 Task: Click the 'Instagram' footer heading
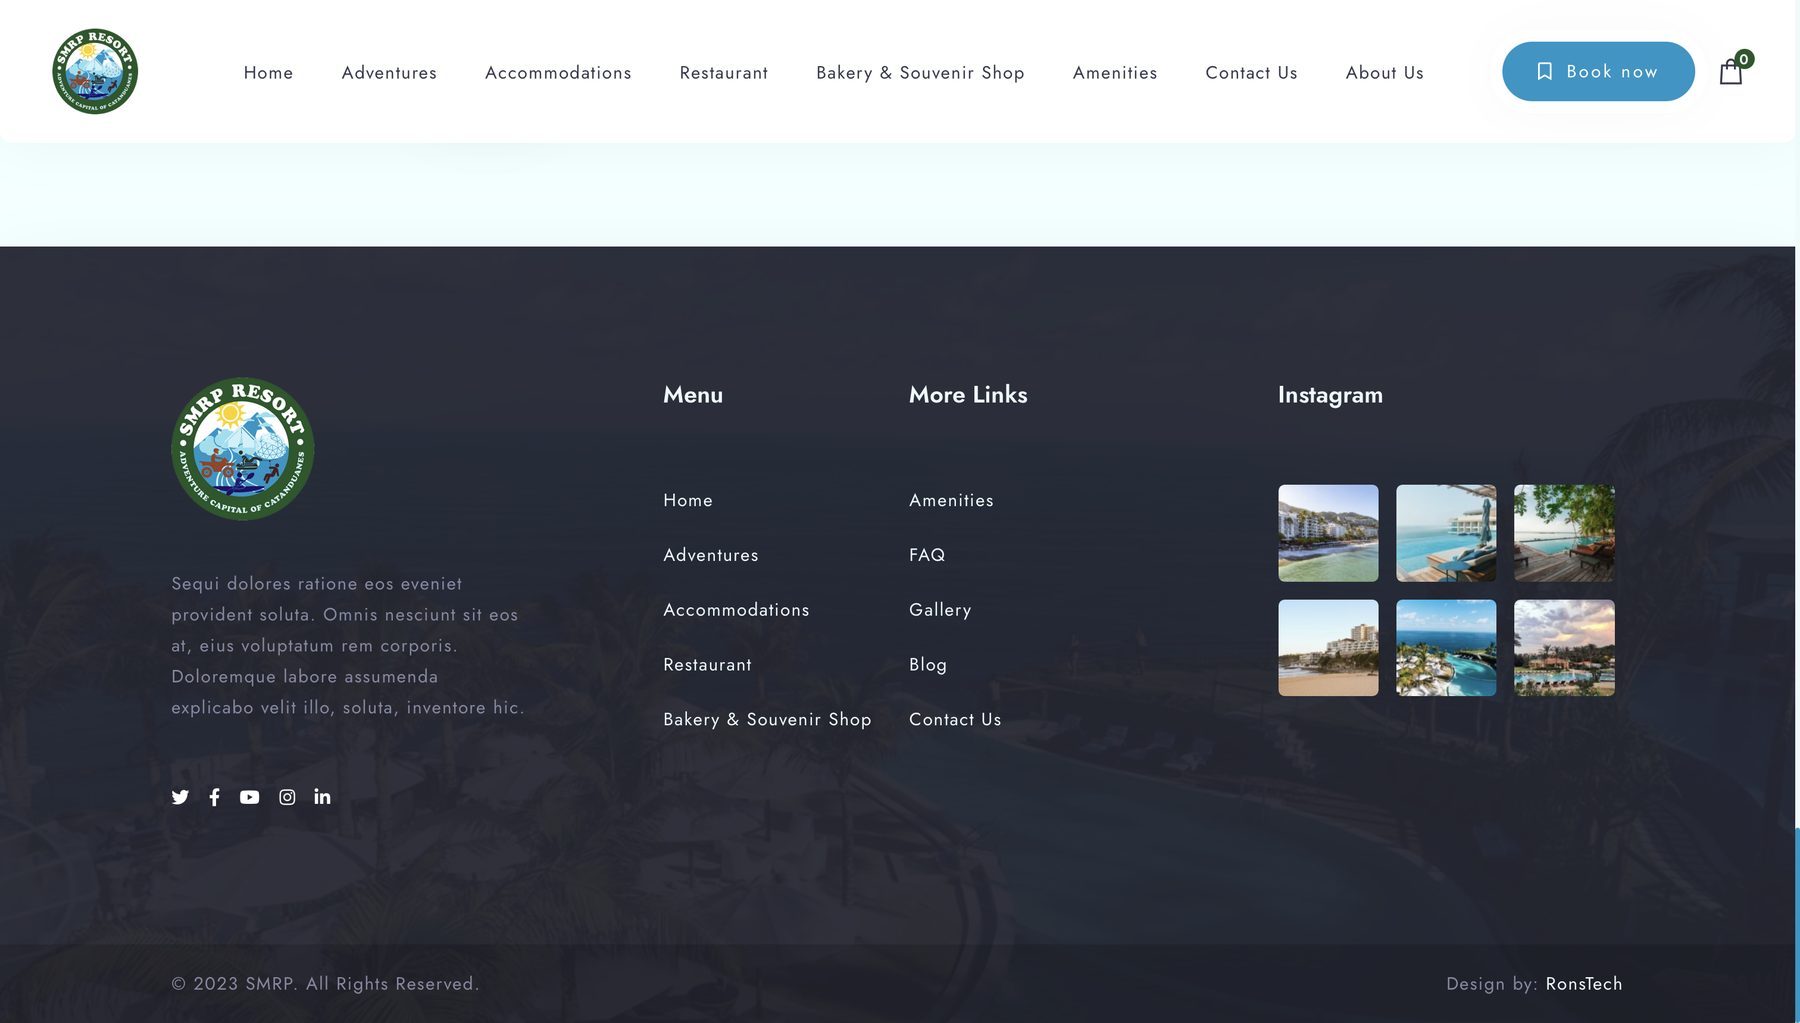[x=1330, y=395]
